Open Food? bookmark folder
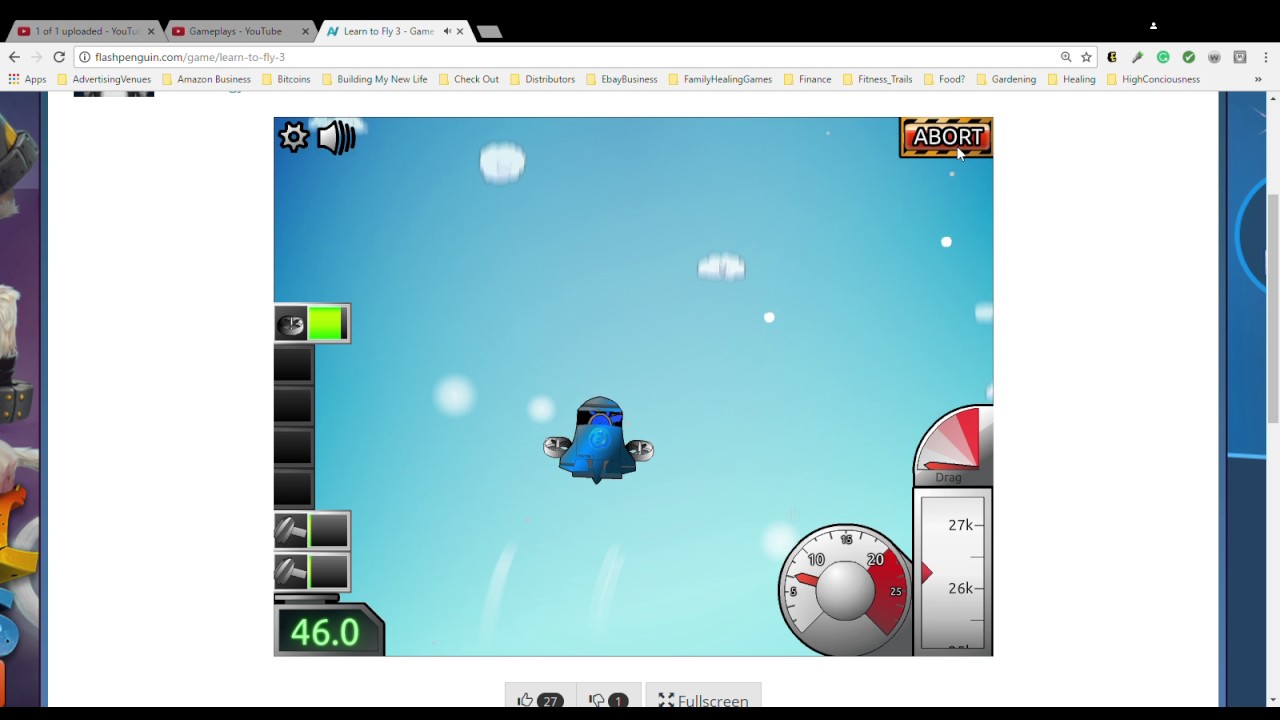Image resolution: width=1280 pixels, height=720 pixels. (944, 79)
